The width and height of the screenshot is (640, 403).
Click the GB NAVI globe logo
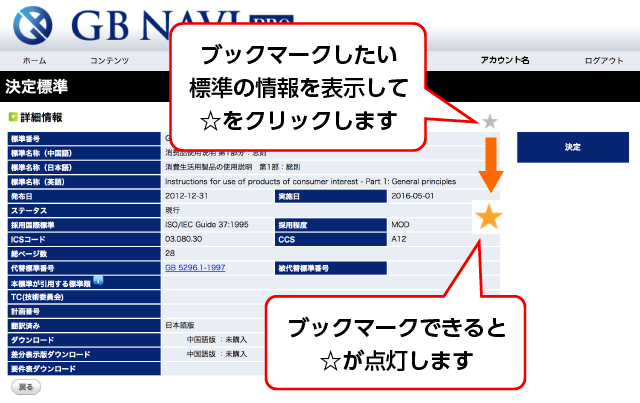[33, 25]
